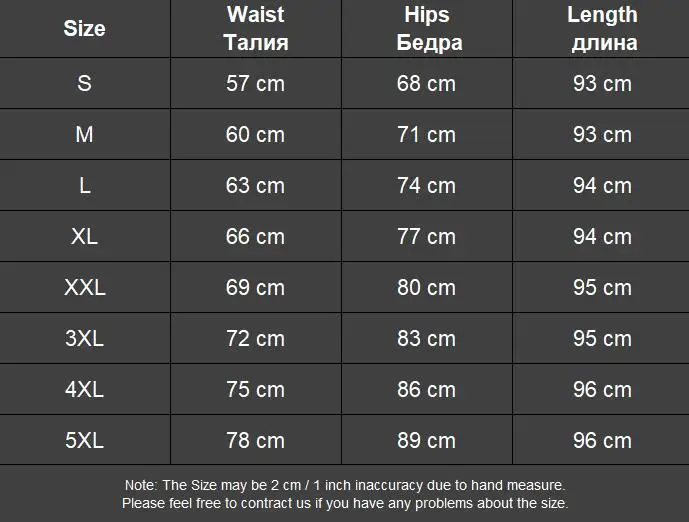The width and height of the screenshot is (689, 522).
Task: Click the 72 cm waist cell
Action: (x=256, y=338)
